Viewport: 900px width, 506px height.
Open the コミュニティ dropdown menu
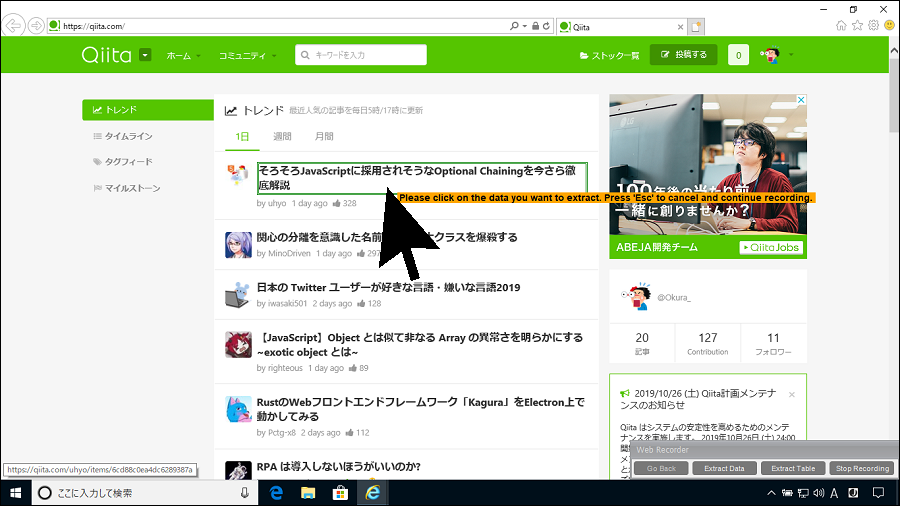coord(247,56)
